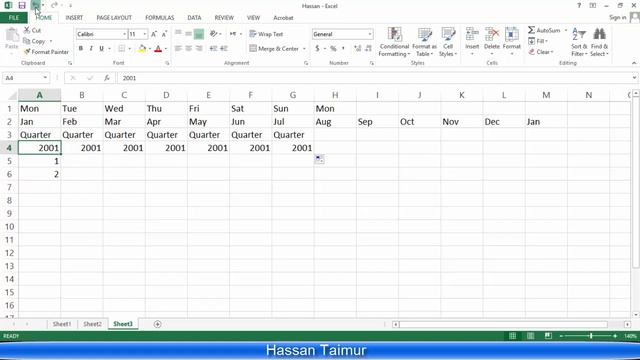640x360 pixels.
Task: Redo action in quick access toolbar
Action: coord(54,5)
